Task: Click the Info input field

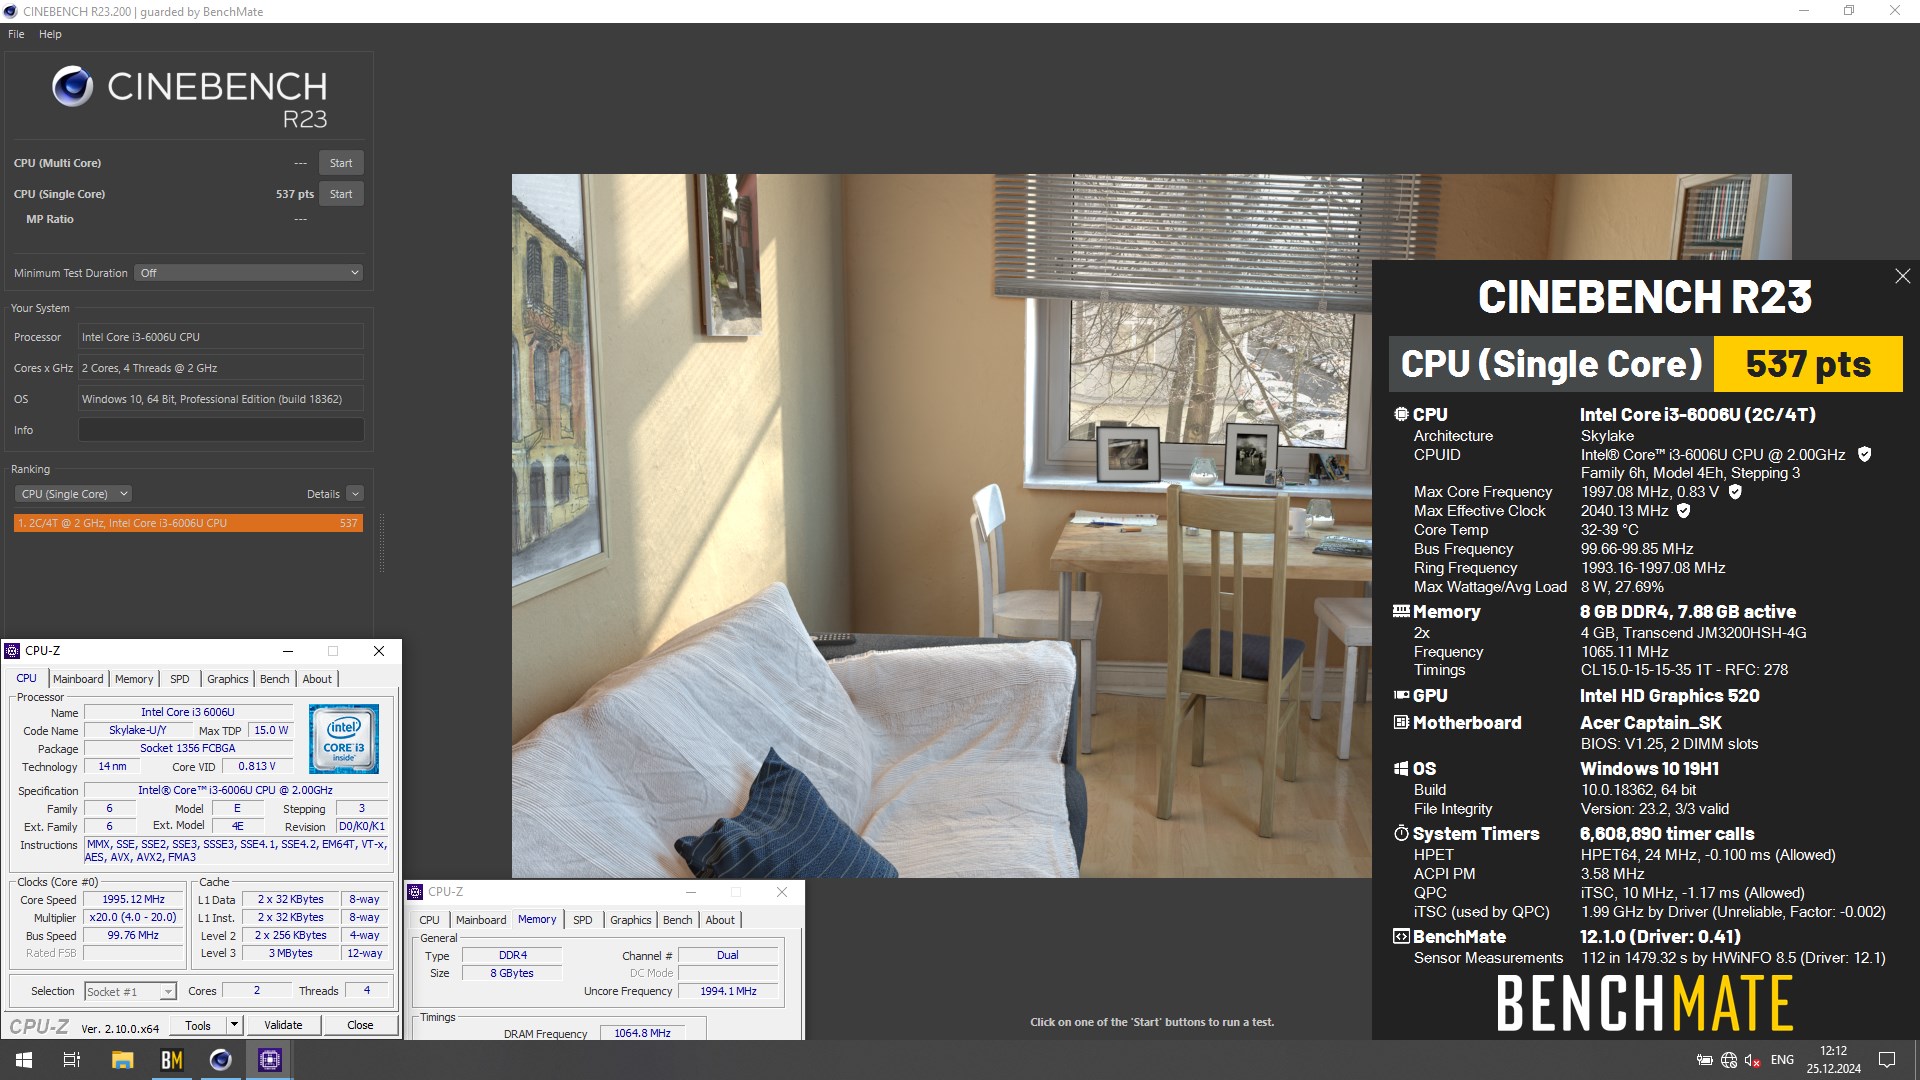Action: (221, 430)
